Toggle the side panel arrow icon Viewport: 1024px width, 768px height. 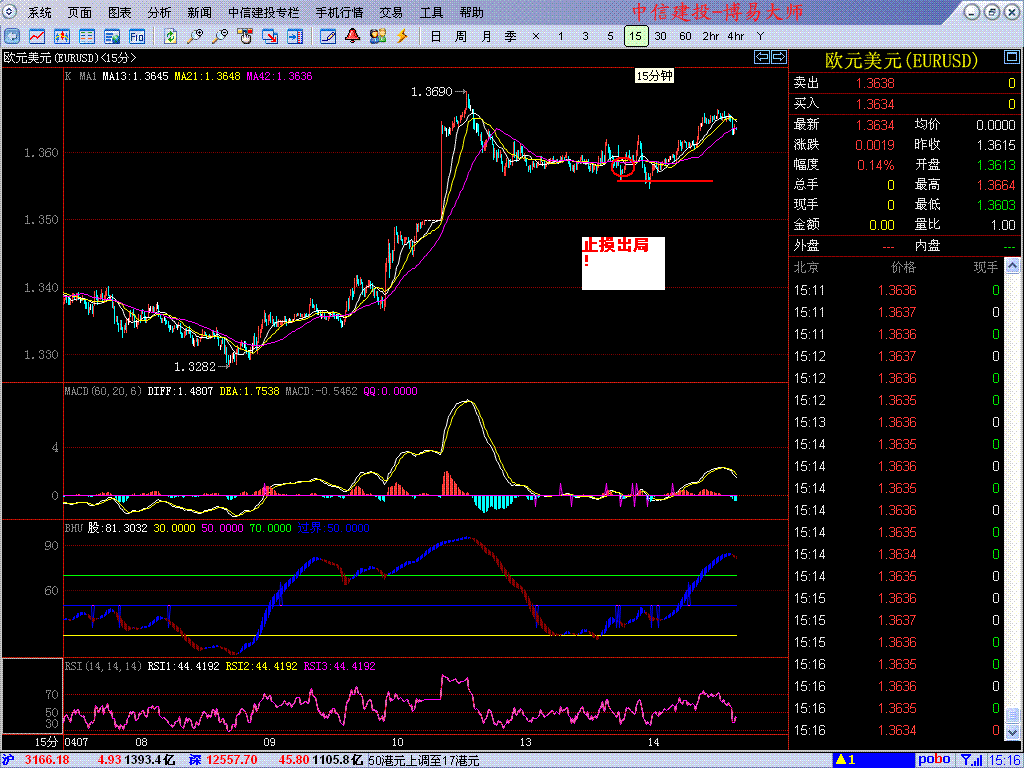pyautogui.click(x=295, y=36)
